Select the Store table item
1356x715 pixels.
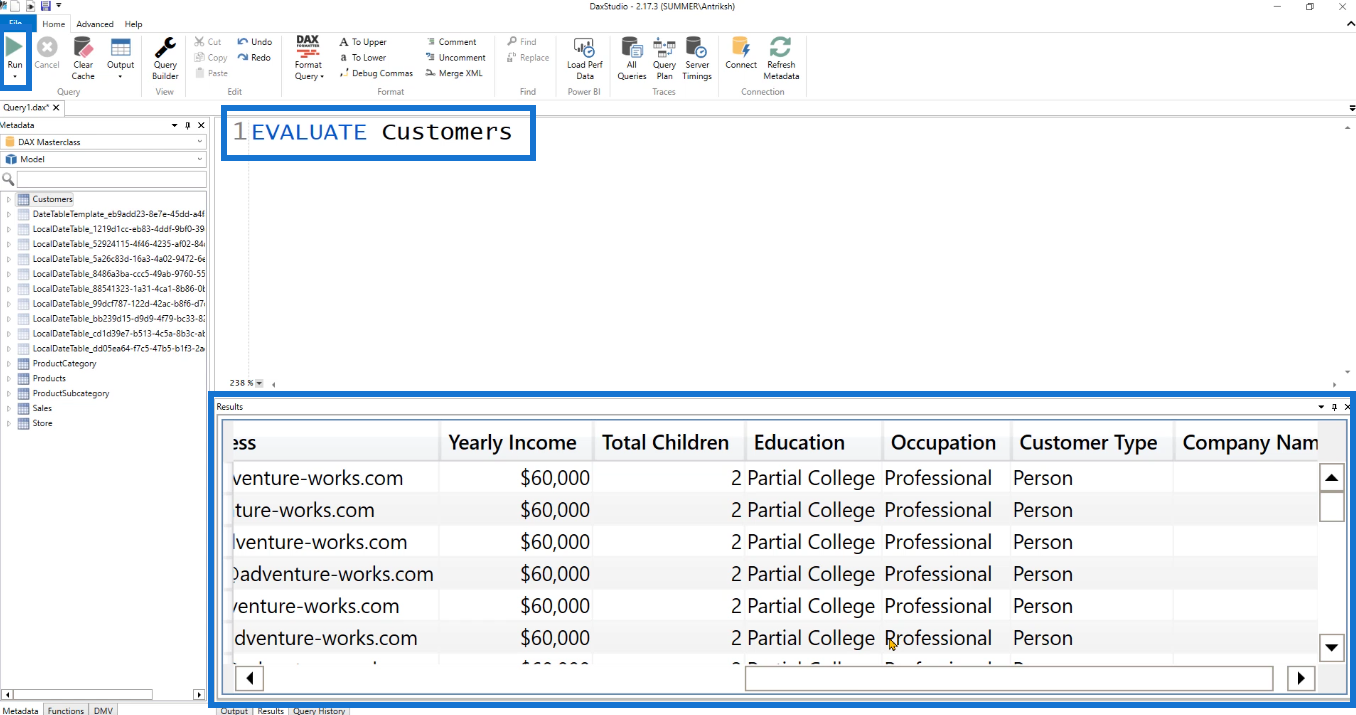pos(42,424)
